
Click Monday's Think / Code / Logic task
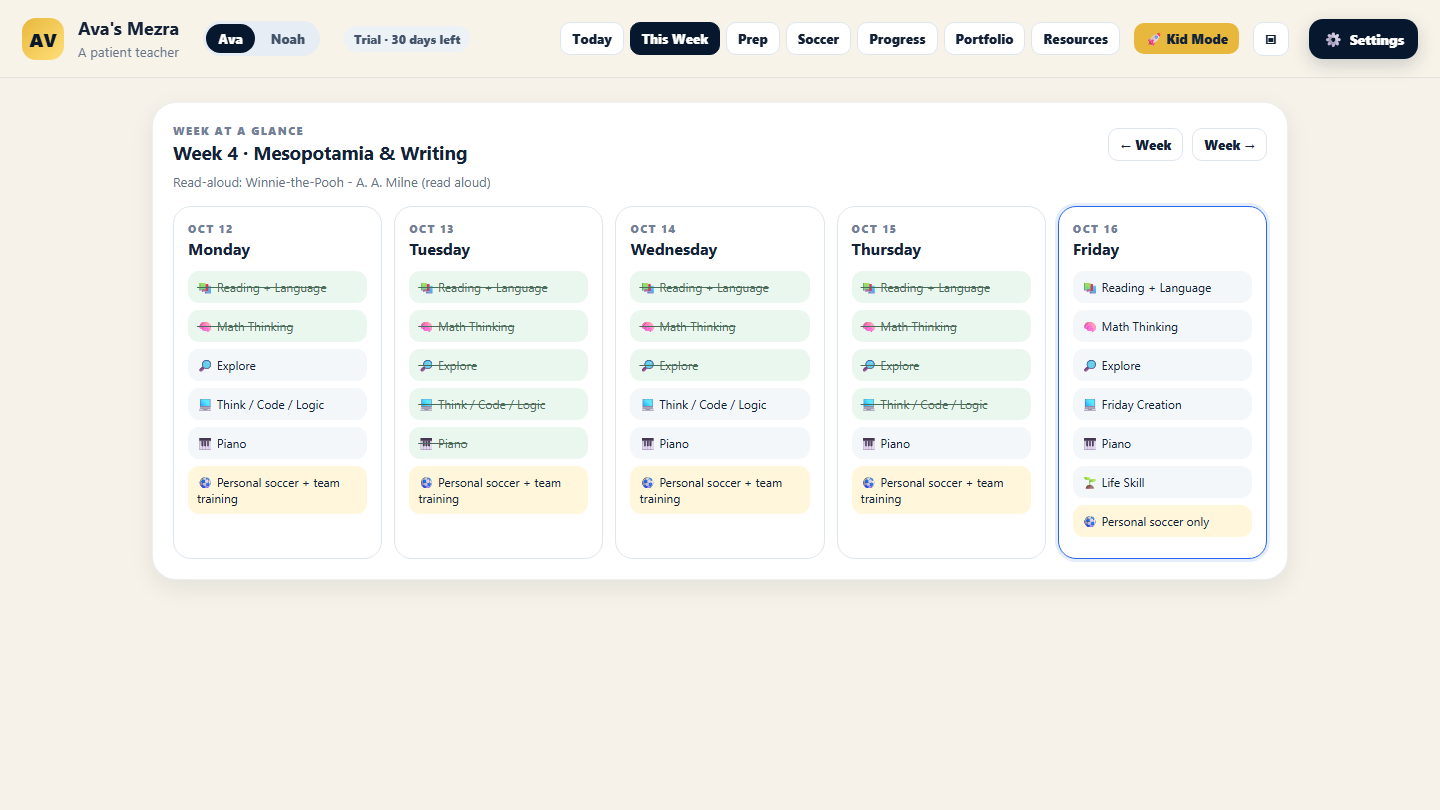tap(277, 405)
